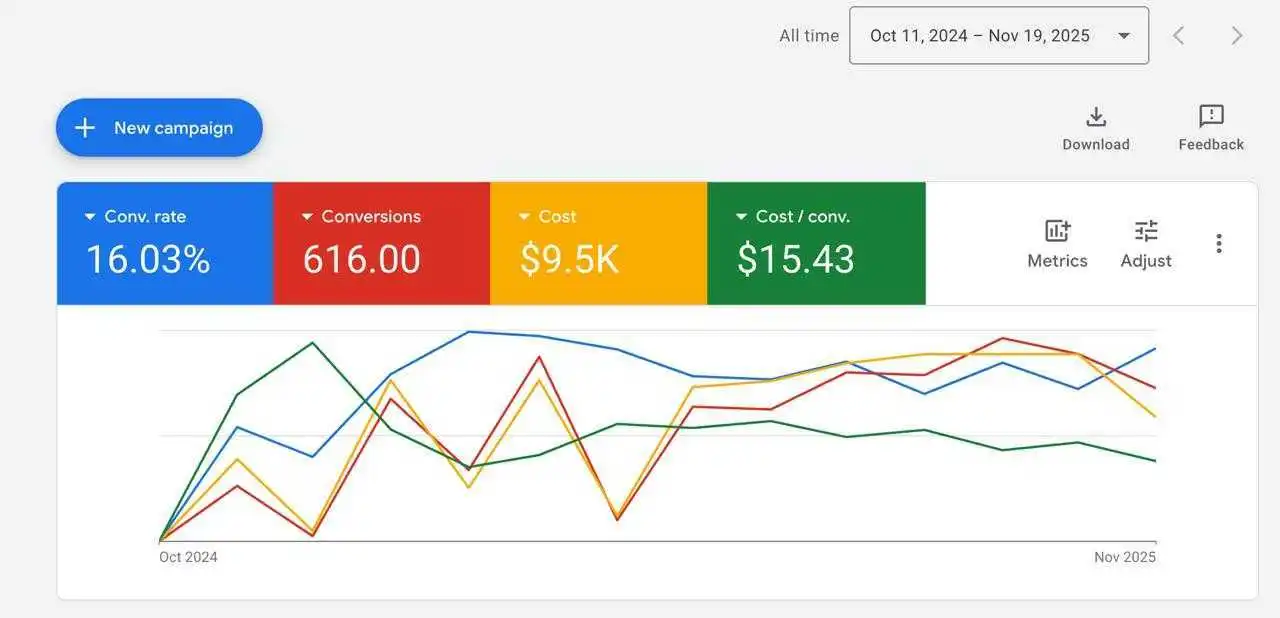Expand the Cost metric dropdown arrow
This screenshot has height=618, width=1280.
pyautogui.click(x=524, y=217)
